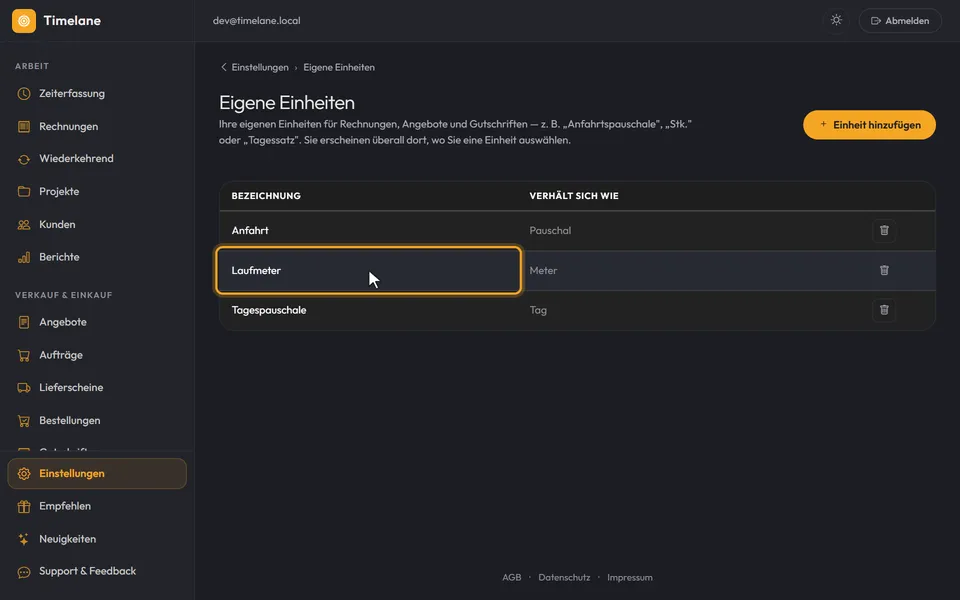Click the Einstellungen gear icon

tap(24, 474)
